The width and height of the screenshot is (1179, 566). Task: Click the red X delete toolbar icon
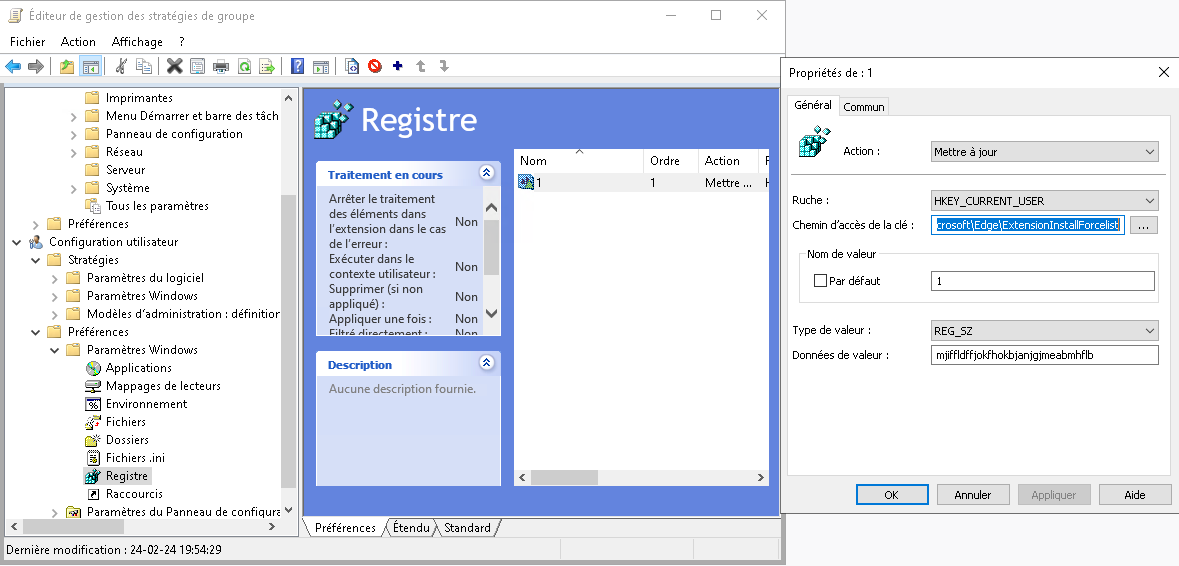pos(174,67)
